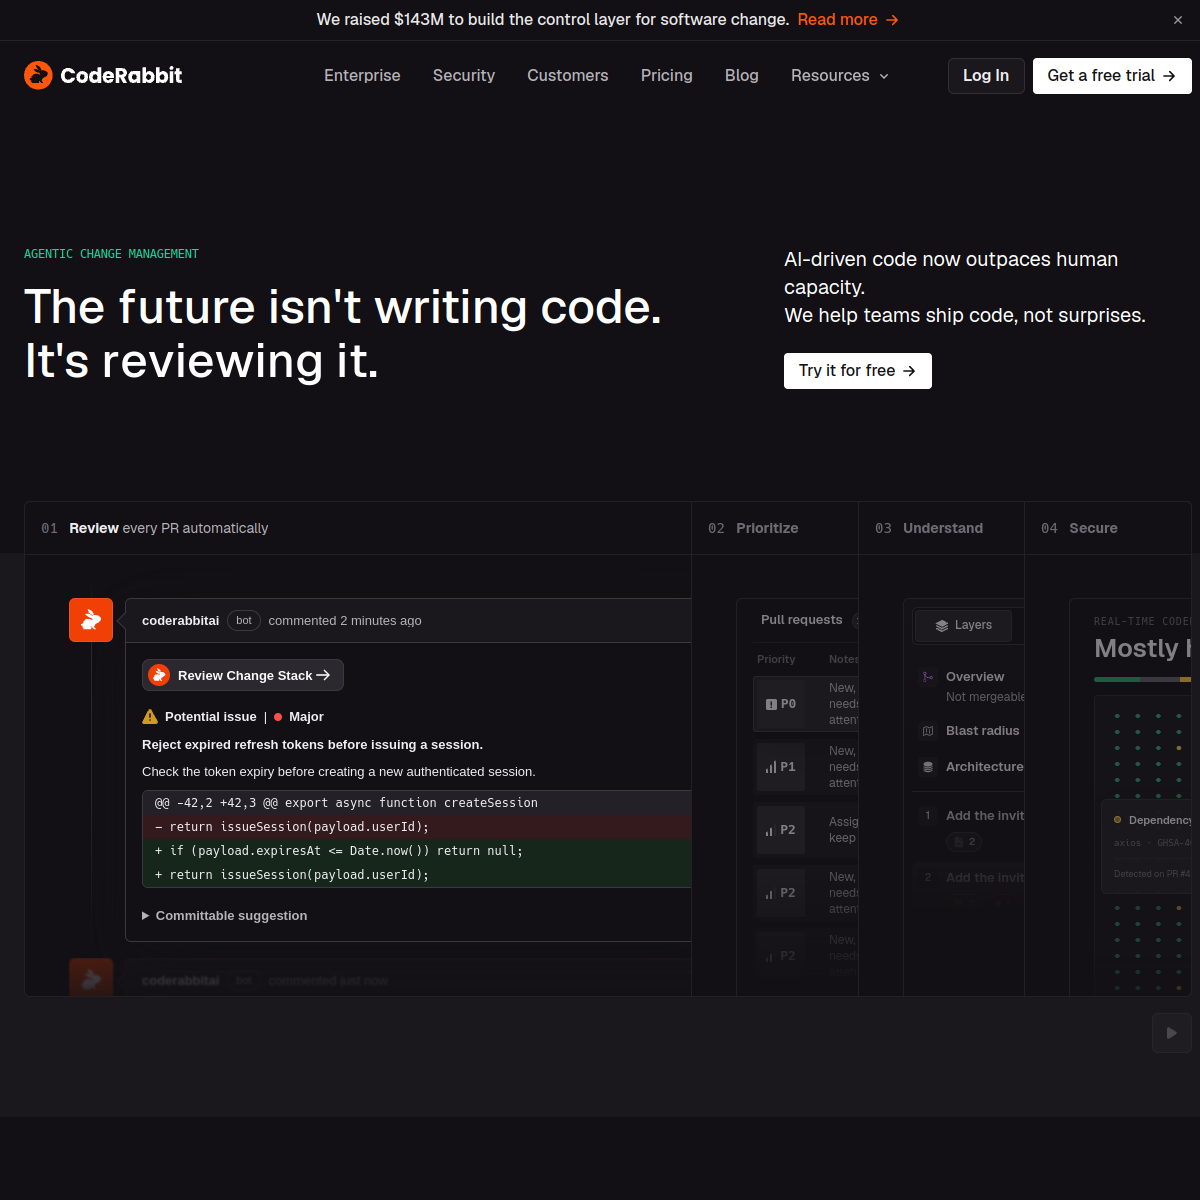Click the rabbit icon in Review Change Stack
This screenshot has width=1200, height=1200.
click(159, 675)
